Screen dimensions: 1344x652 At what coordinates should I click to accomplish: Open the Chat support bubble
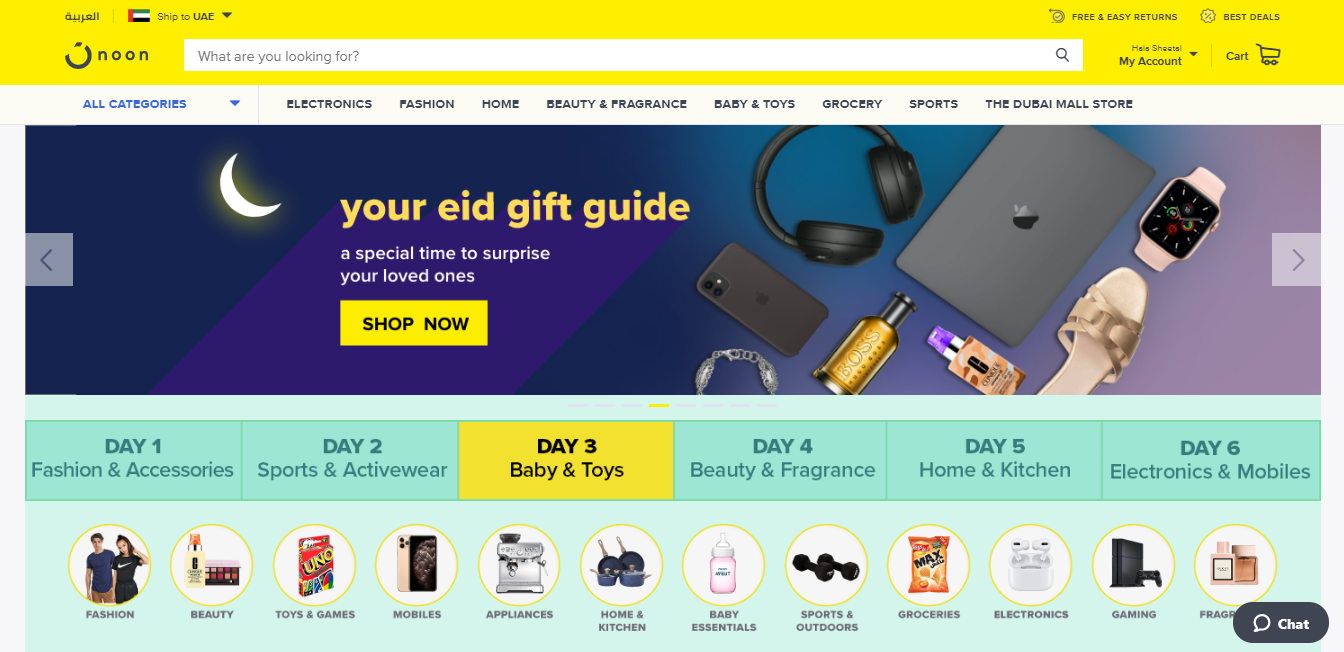[x=1281, y=623]
